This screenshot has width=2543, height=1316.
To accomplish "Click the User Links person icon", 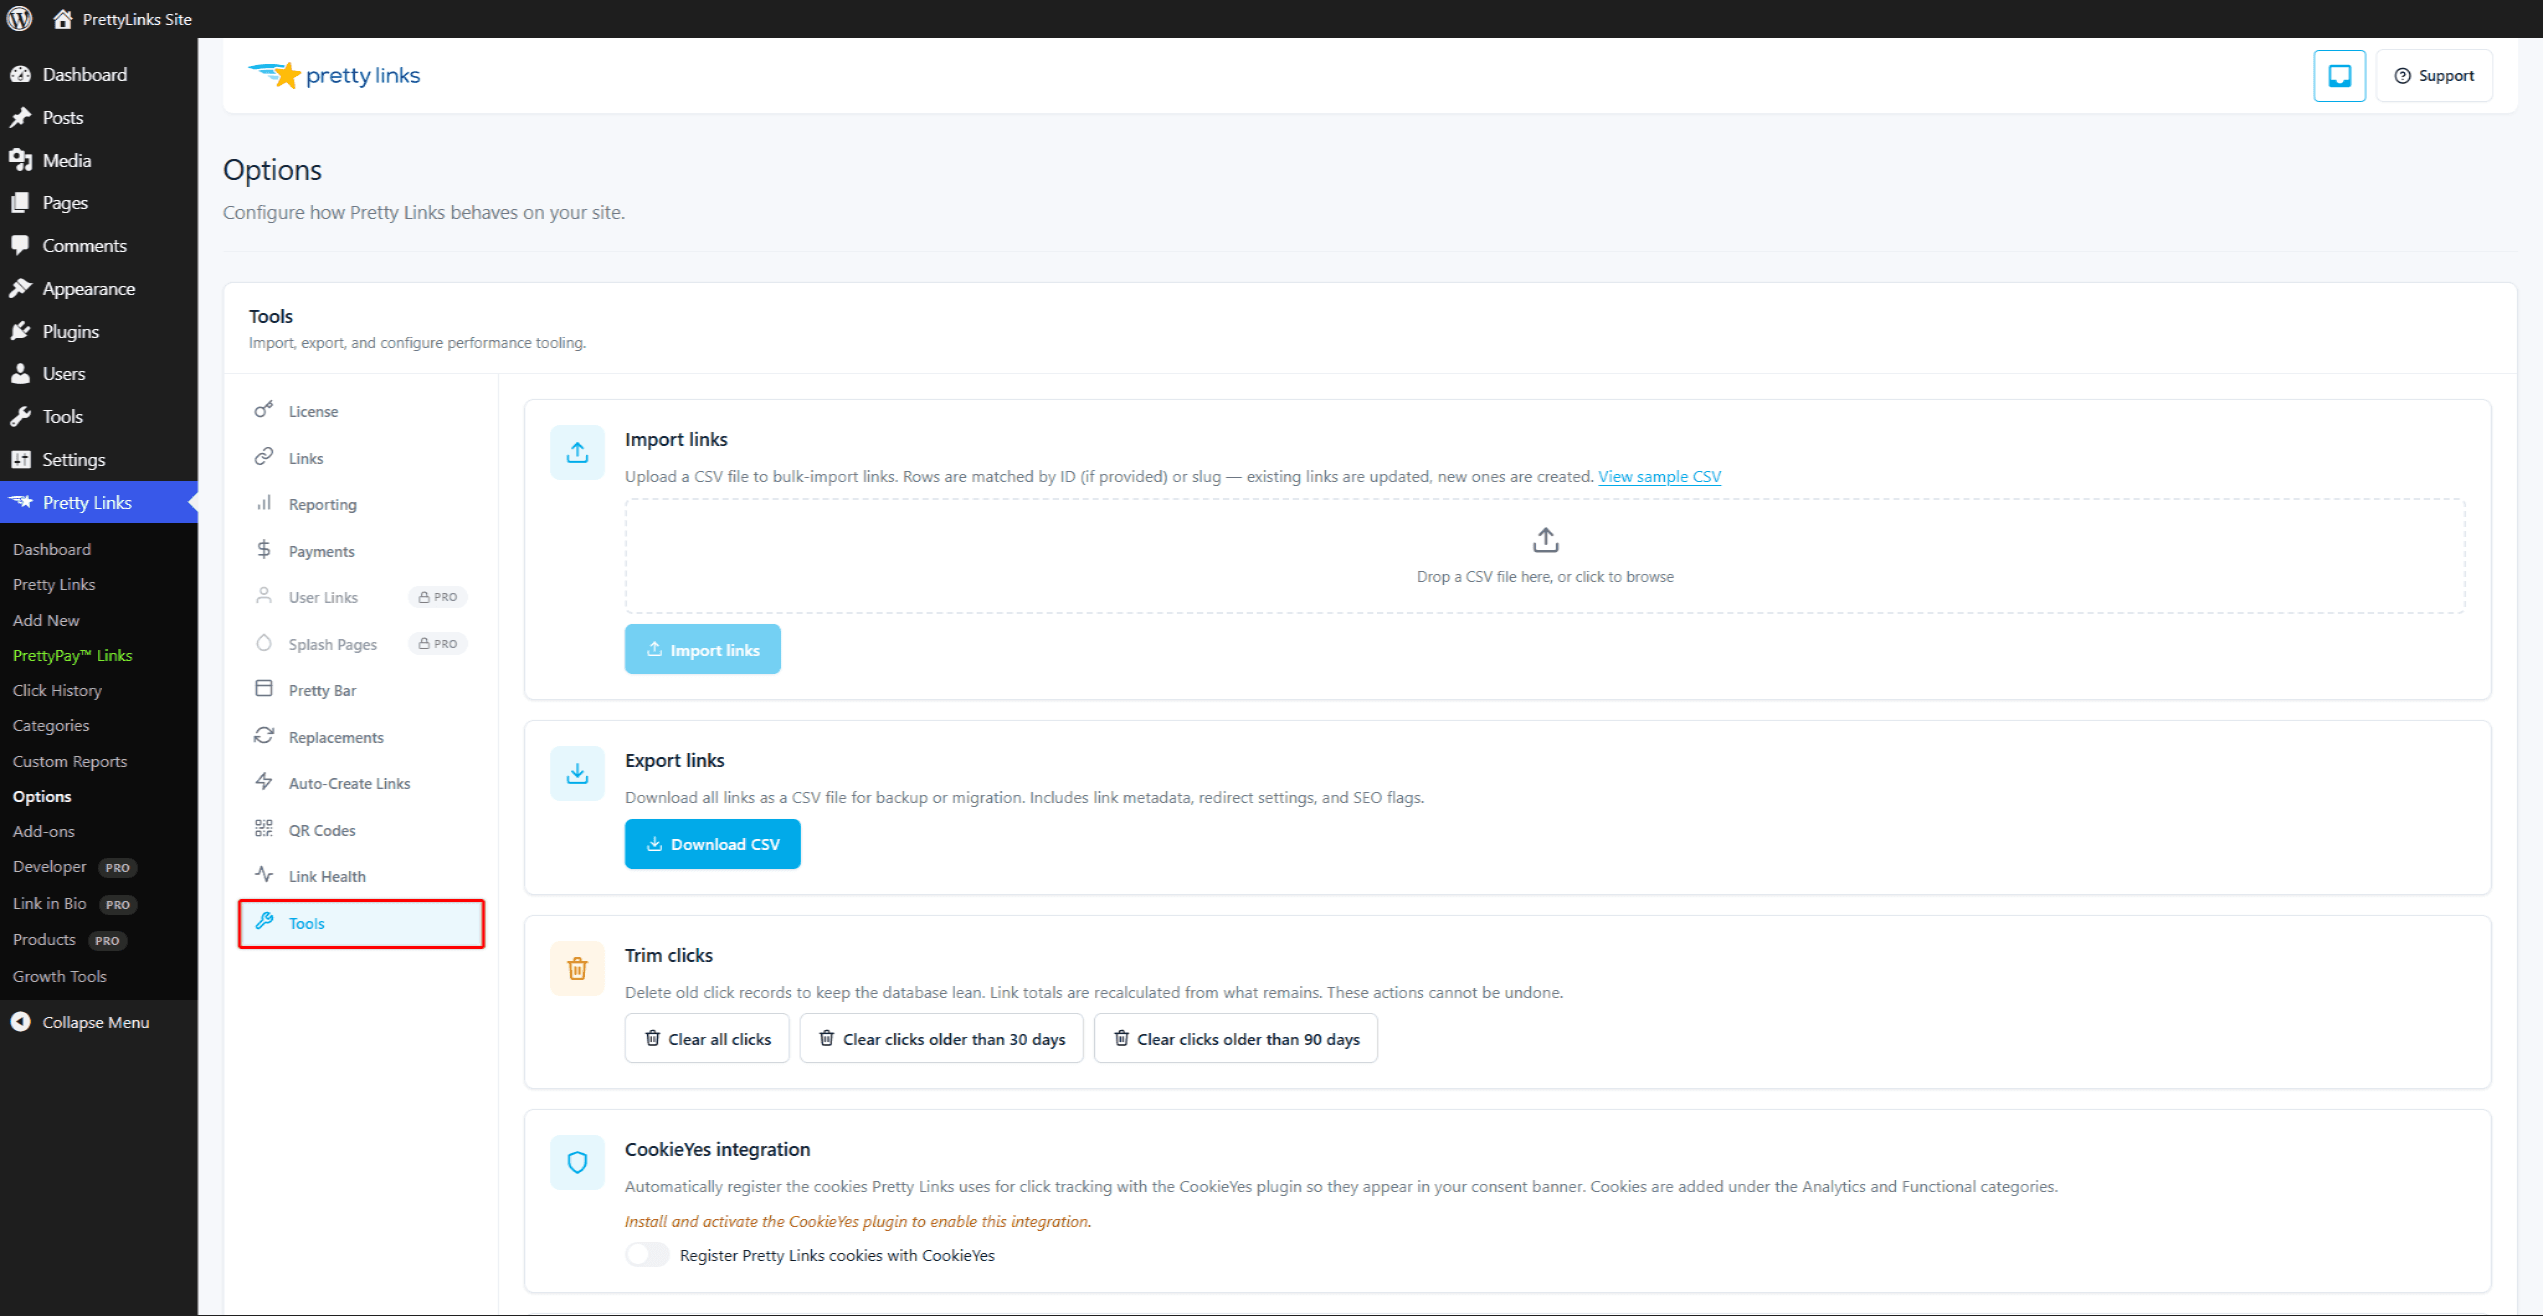I will coord(264,596).
